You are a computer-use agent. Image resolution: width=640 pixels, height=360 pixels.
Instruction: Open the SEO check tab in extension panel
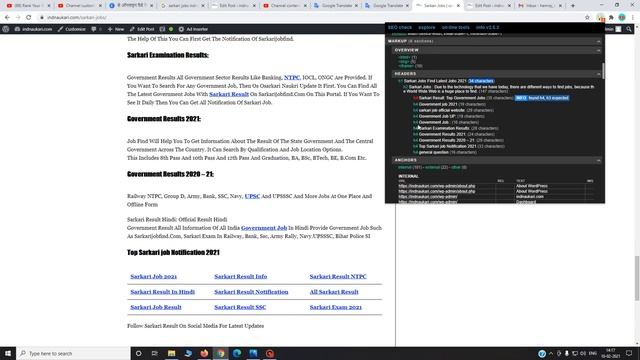(400, 27)
